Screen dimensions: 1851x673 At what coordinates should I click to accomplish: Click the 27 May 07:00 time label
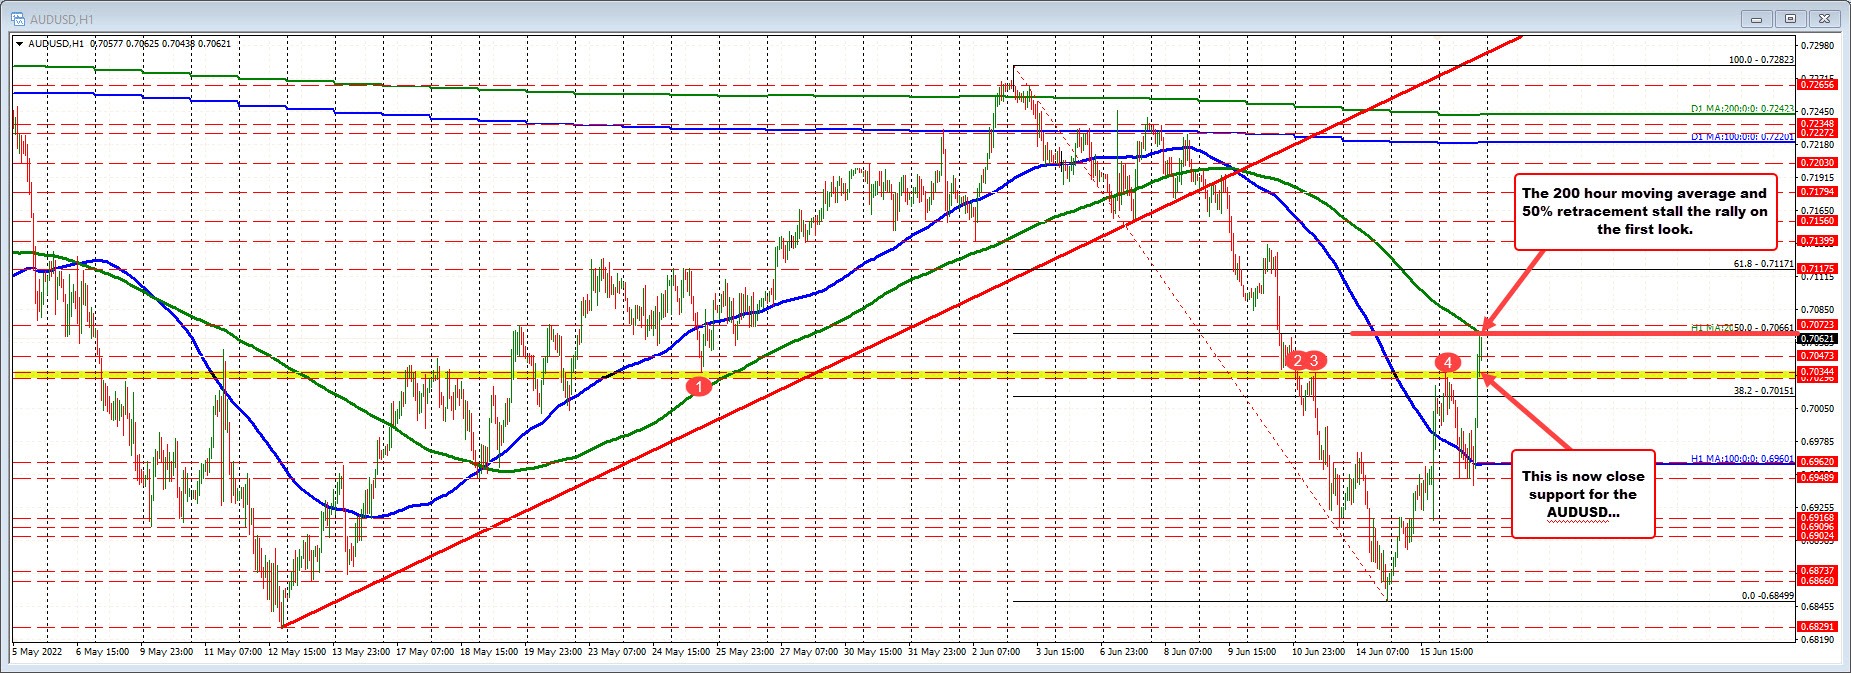[809, 652]
